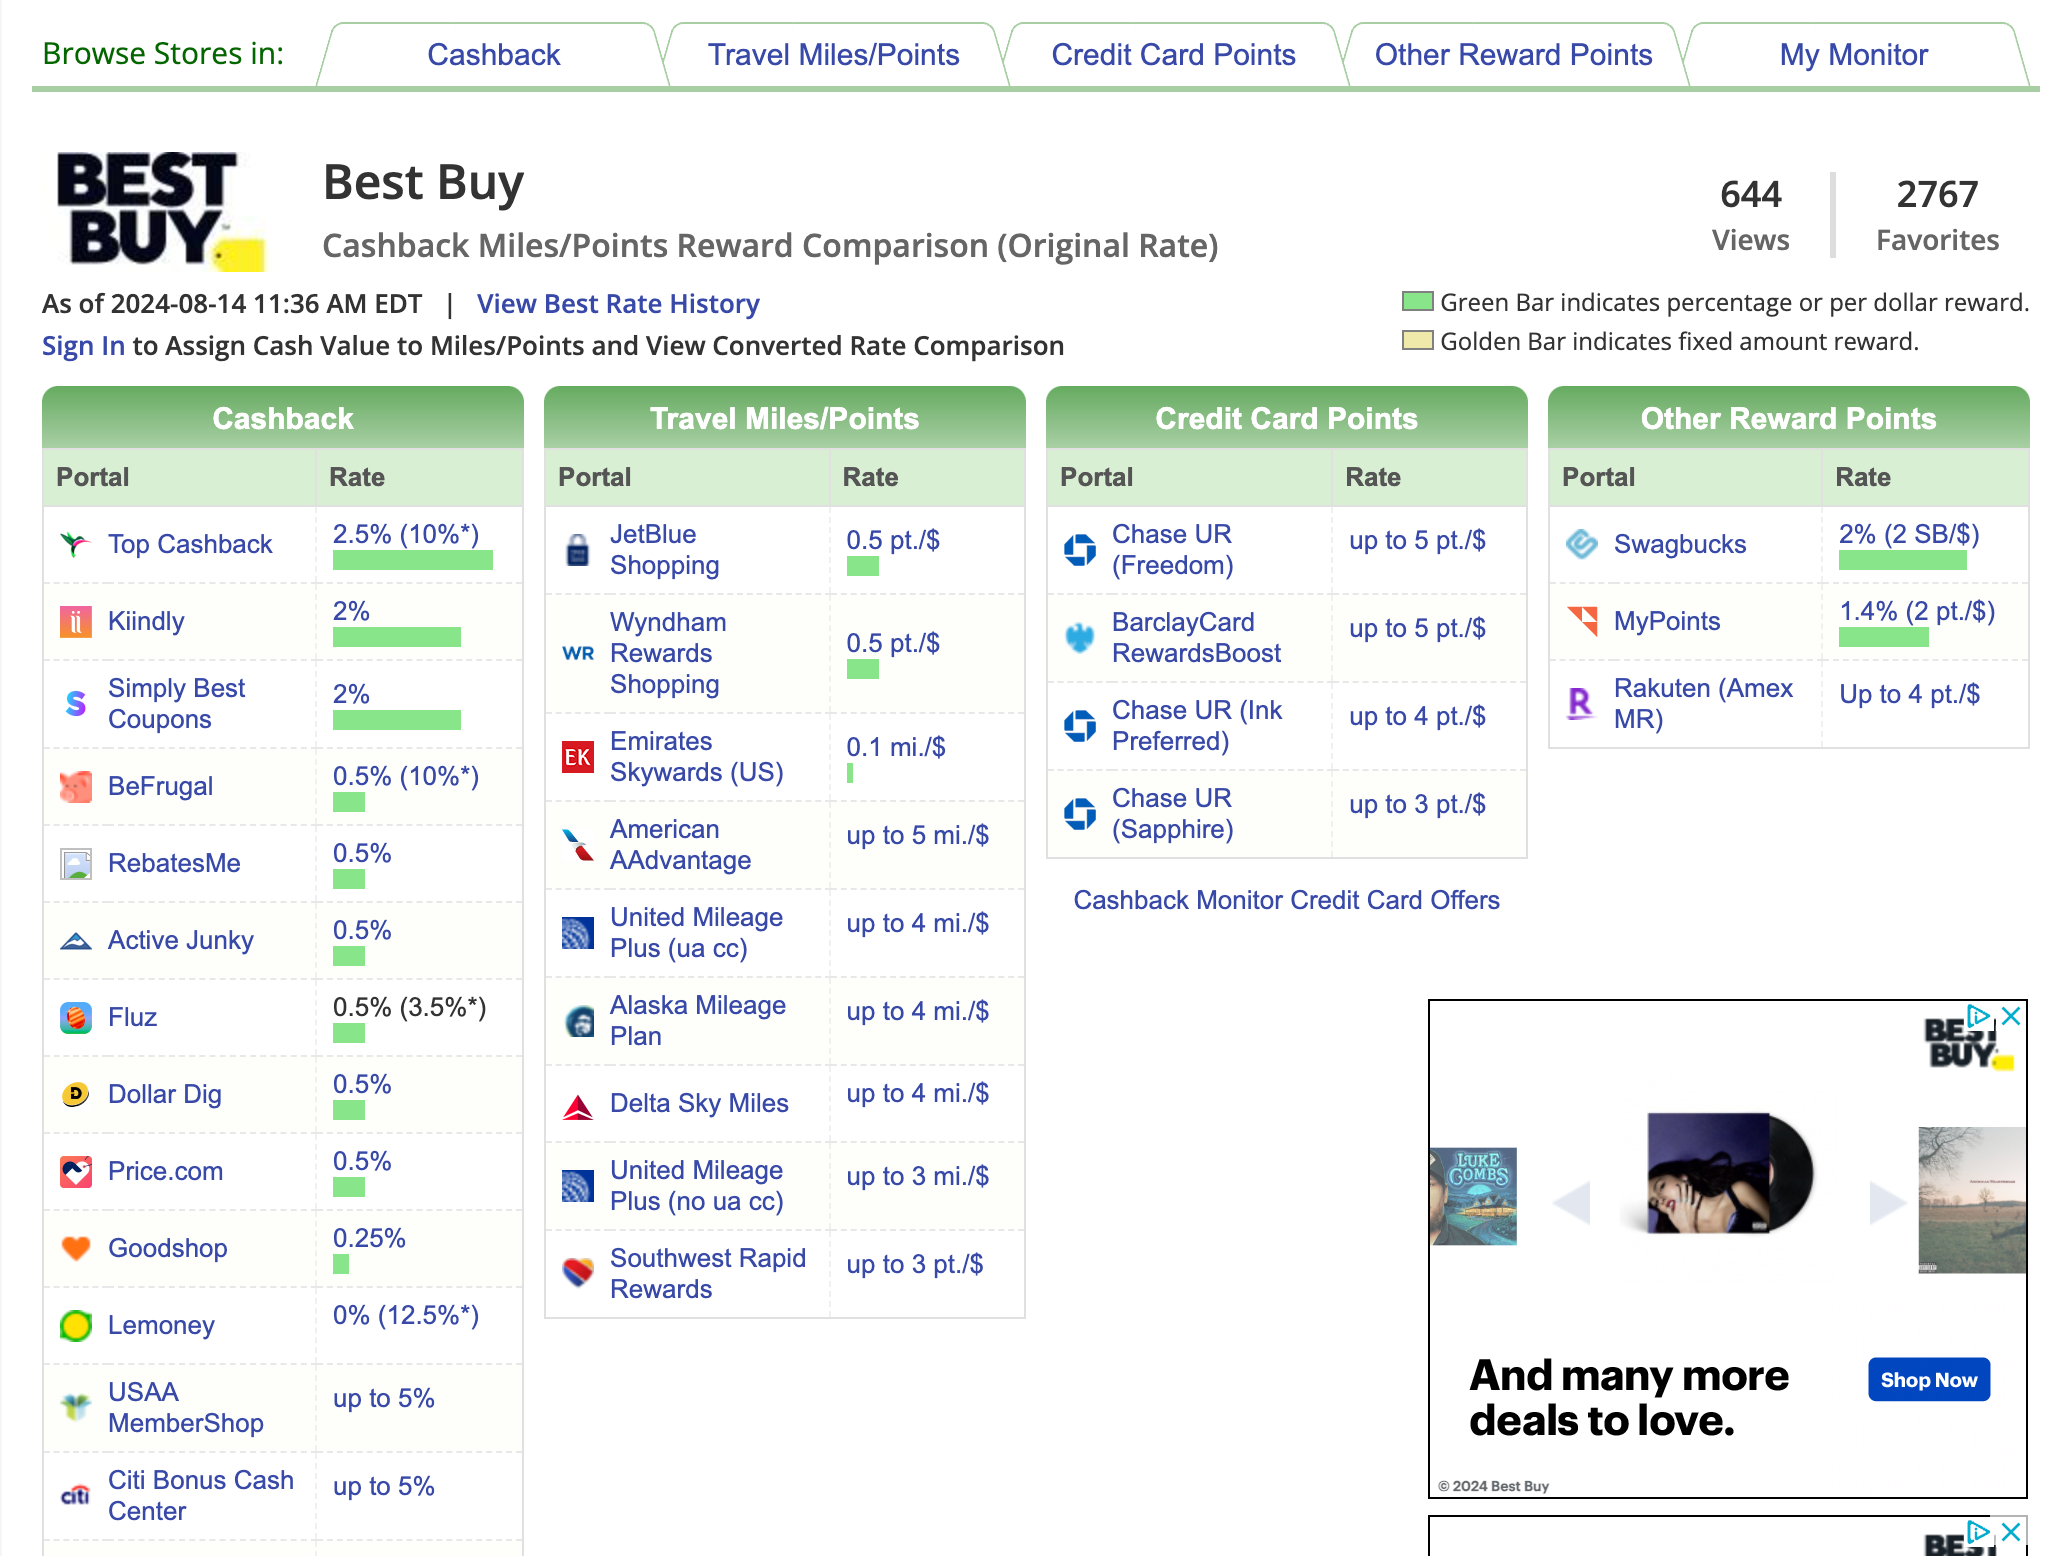Click the Swagbucks logo icon

[1581, 544]
